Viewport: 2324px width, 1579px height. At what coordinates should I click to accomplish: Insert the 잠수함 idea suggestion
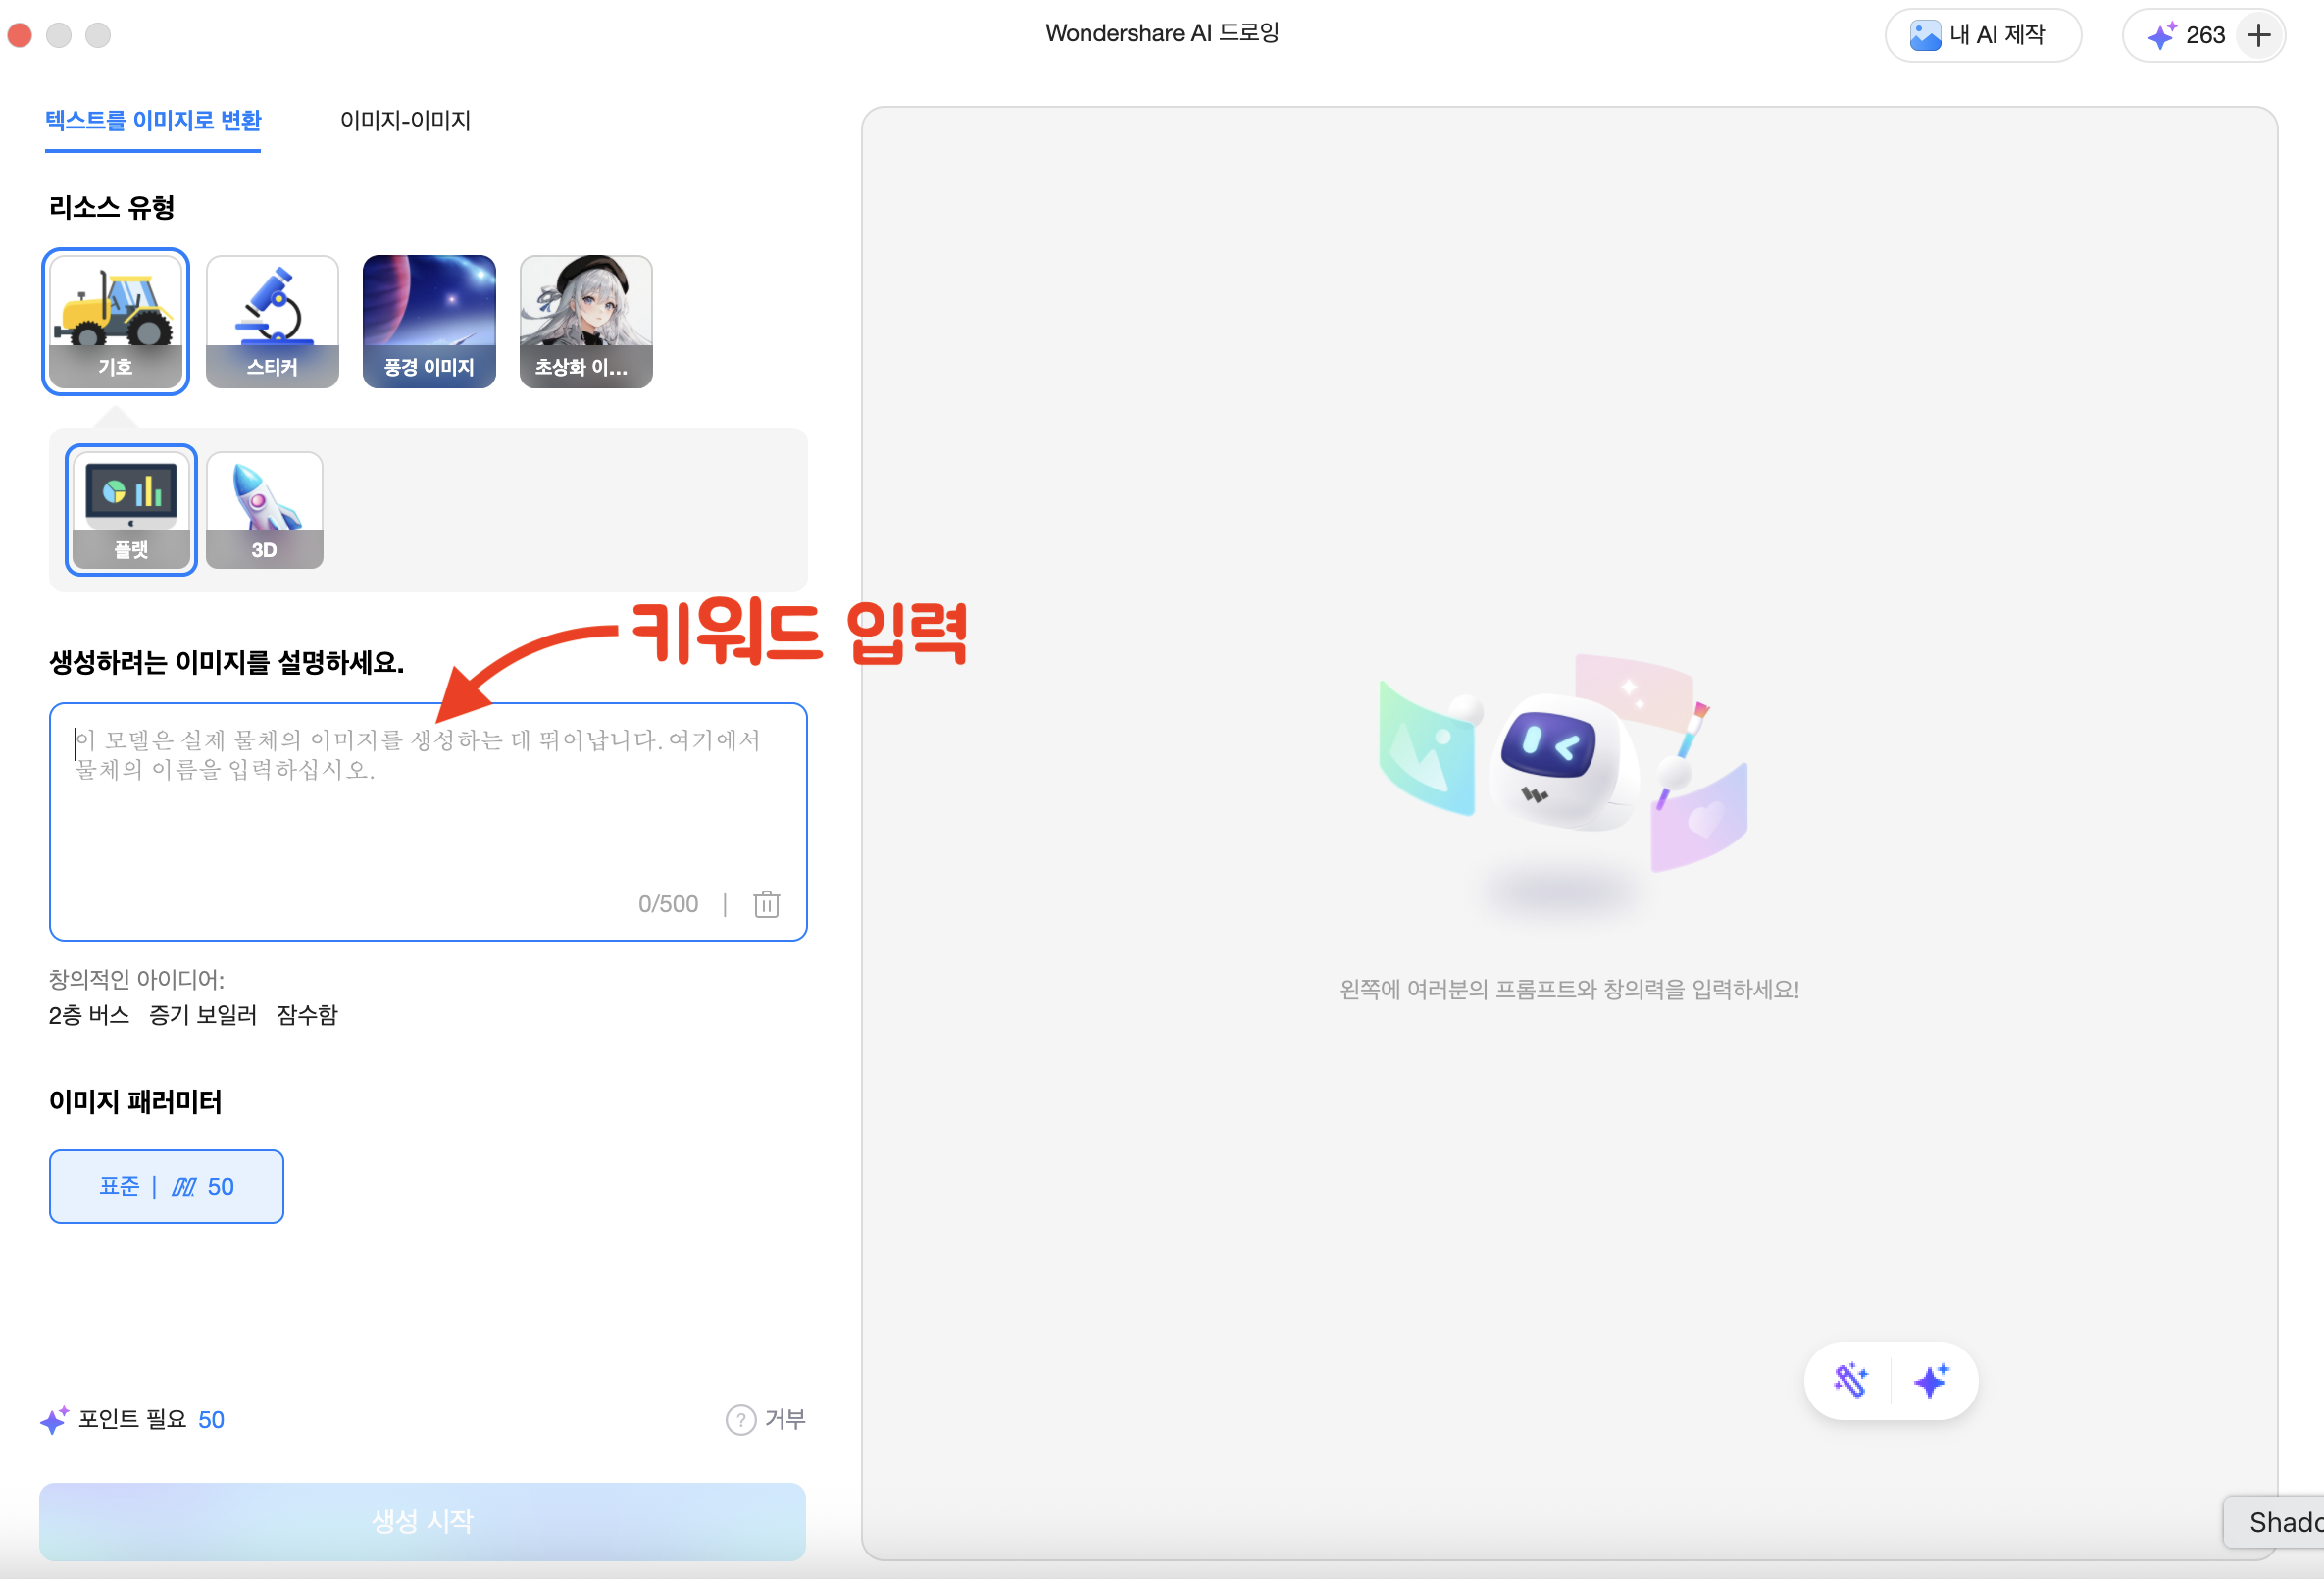pos(307,1015)
